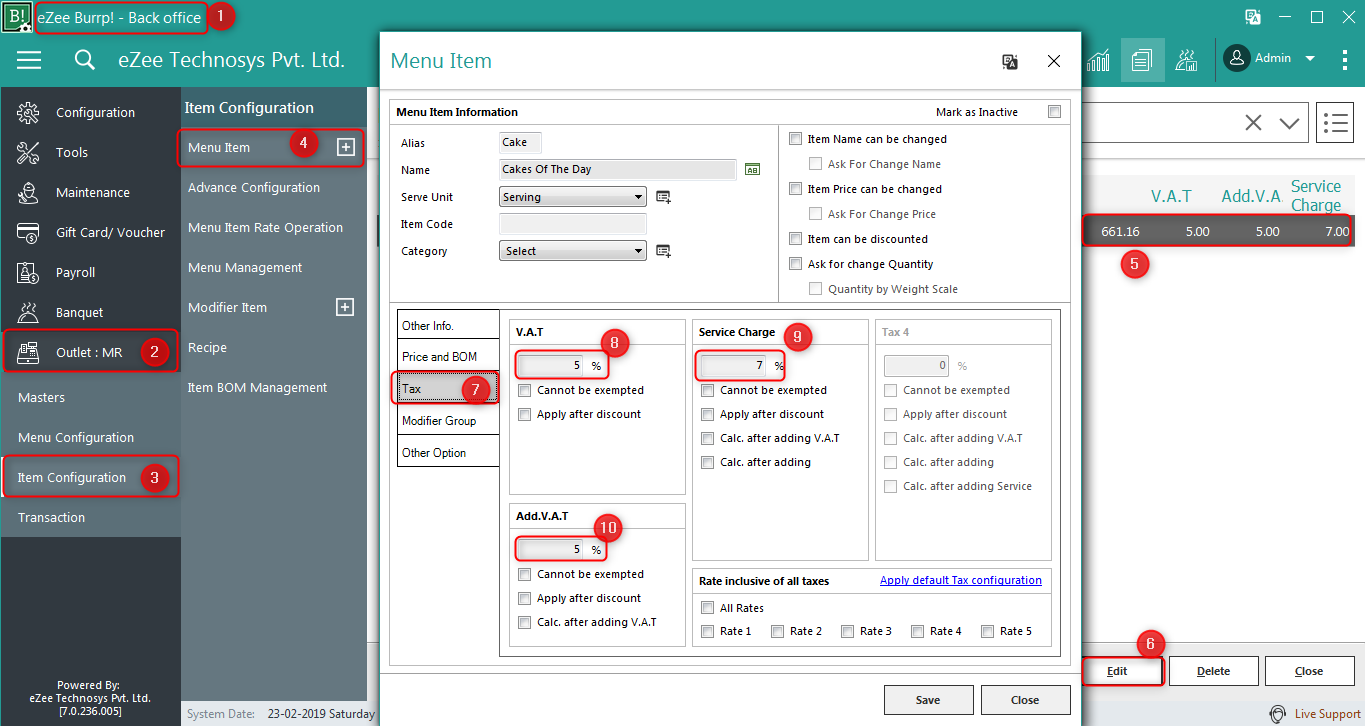
Task: Click the list view icon
Action: (1335, 123)
